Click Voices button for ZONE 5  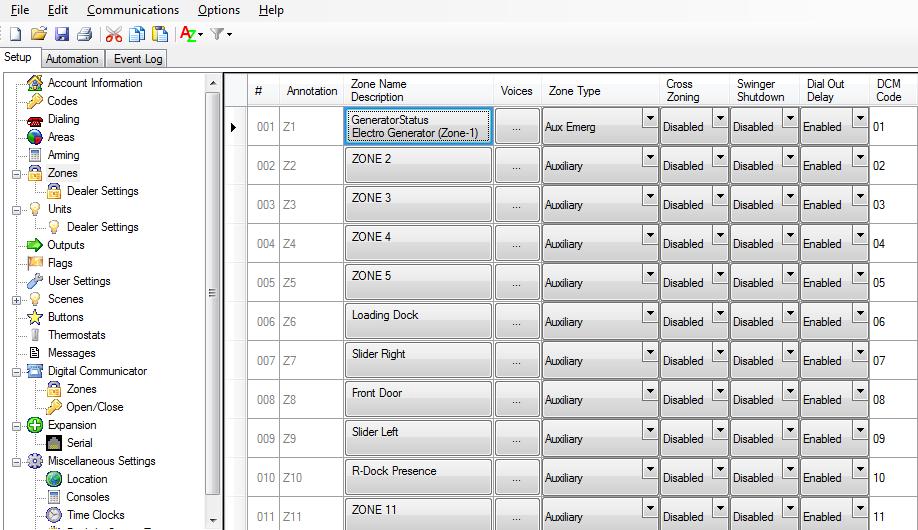(516, 282)
